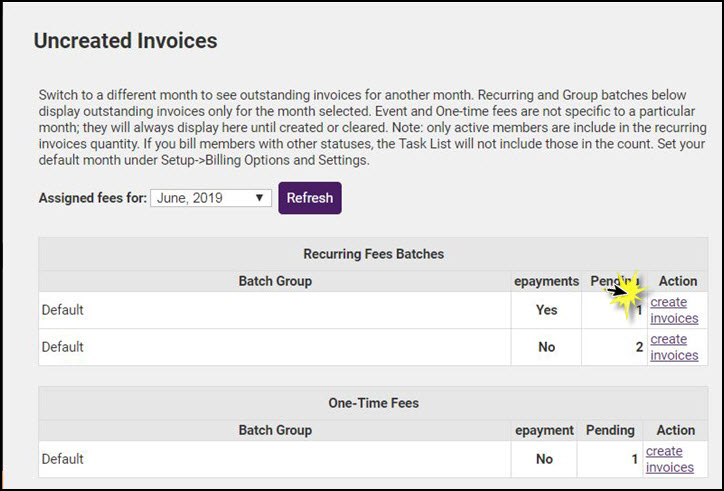The image size is (724, 491).
Task: Click the pending count of 2
Action: (638, 347)
